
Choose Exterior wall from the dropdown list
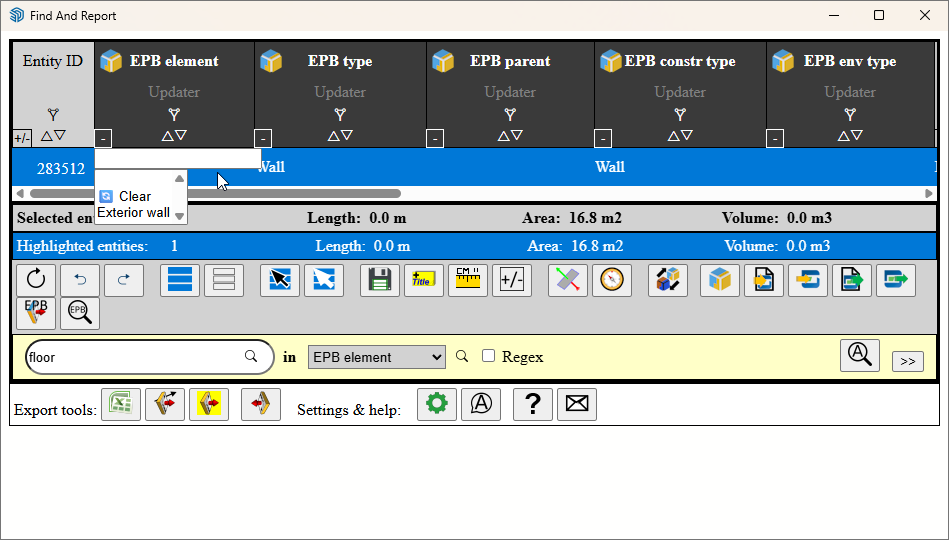coord(133,213)
